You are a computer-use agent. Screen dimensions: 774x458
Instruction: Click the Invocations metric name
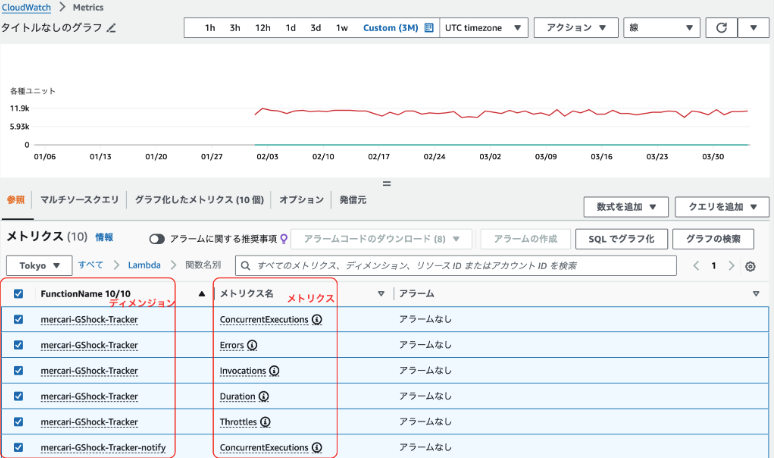tap(243, 371)
